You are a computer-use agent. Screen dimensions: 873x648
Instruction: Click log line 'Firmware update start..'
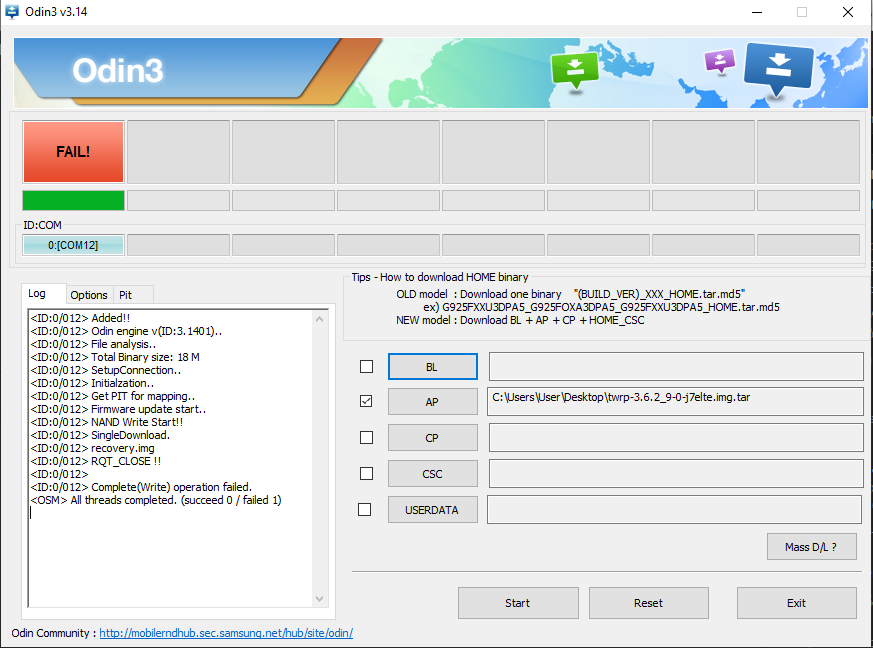coord(118,409)
